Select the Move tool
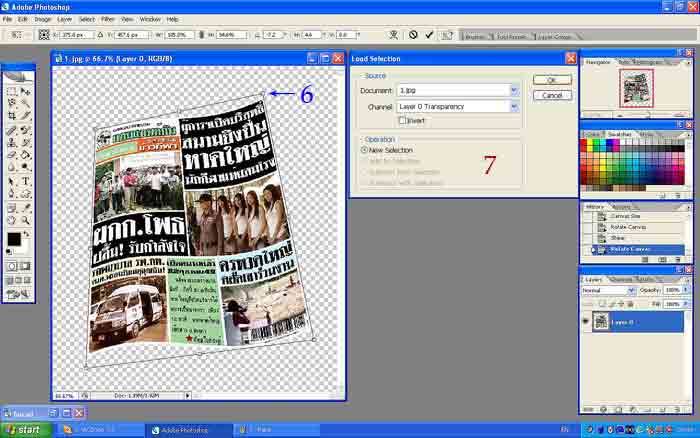 (26, 91)
